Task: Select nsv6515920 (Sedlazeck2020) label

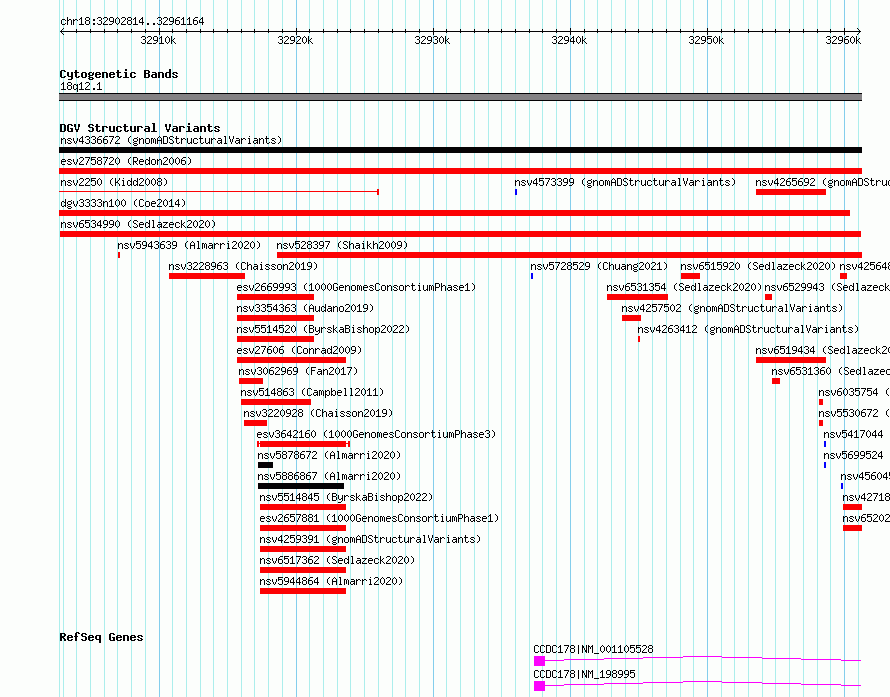Action: 758,266
